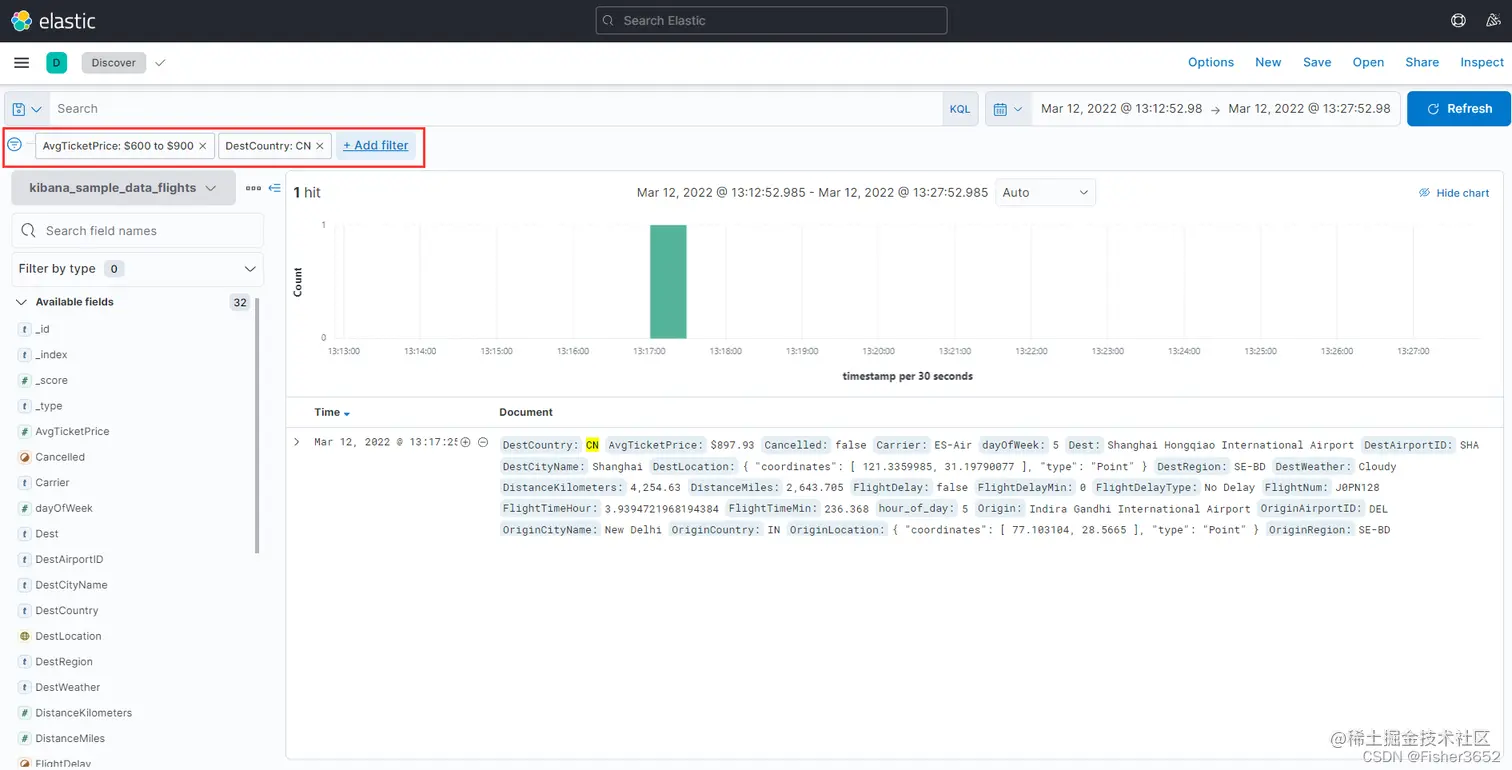Click the Refresh button
The width and height of the screenshot is (1512, 770).
(x=1459, y=109)
